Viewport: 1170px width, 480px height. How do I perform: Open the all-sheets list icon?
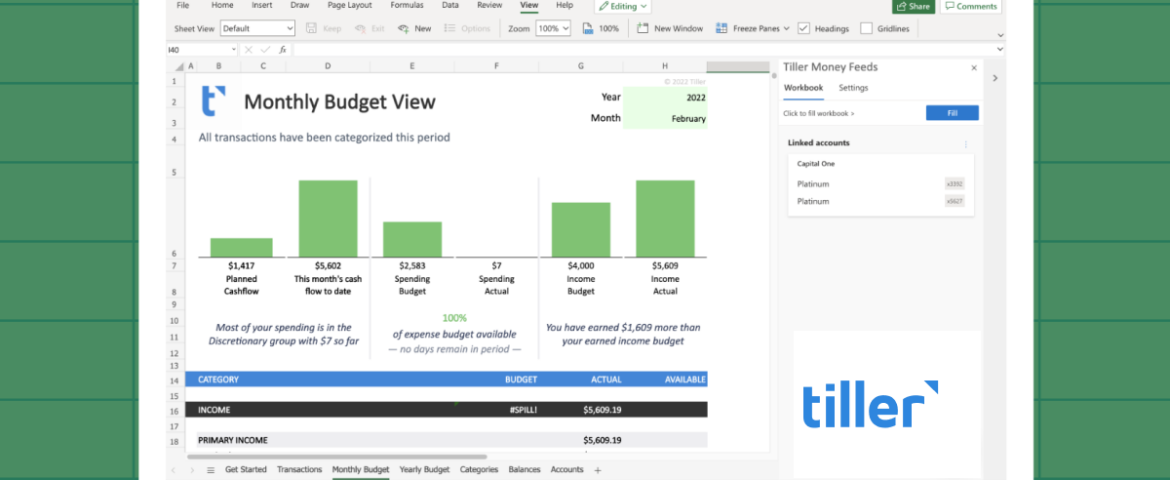210,470
